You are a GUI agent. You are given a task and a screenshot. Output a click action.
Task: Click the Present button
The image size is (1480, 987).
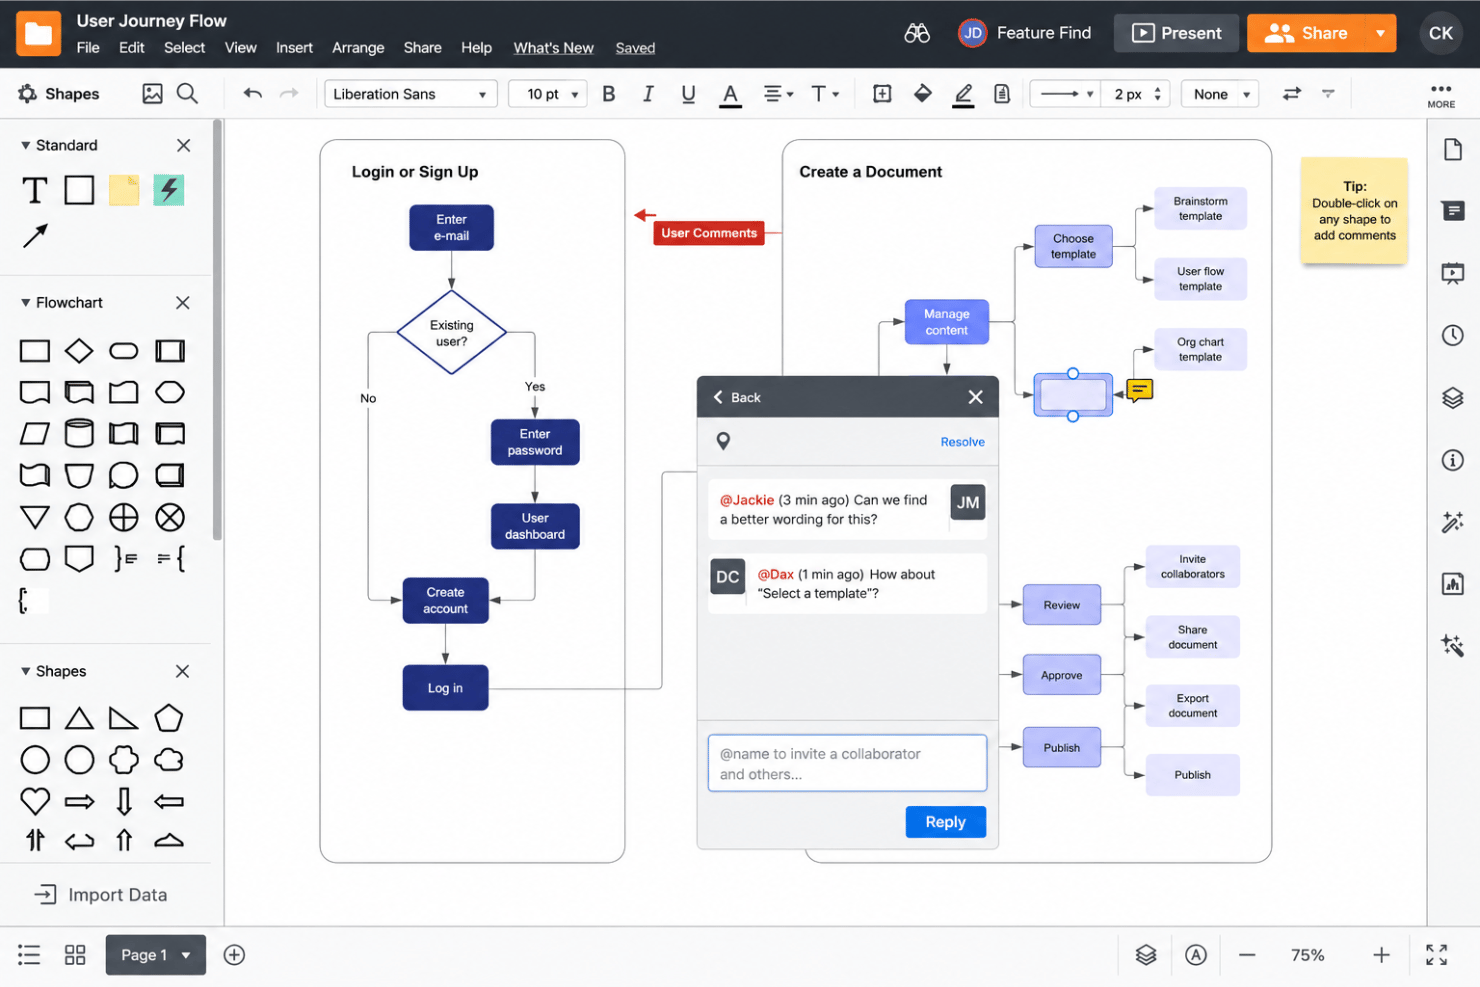1176,33
